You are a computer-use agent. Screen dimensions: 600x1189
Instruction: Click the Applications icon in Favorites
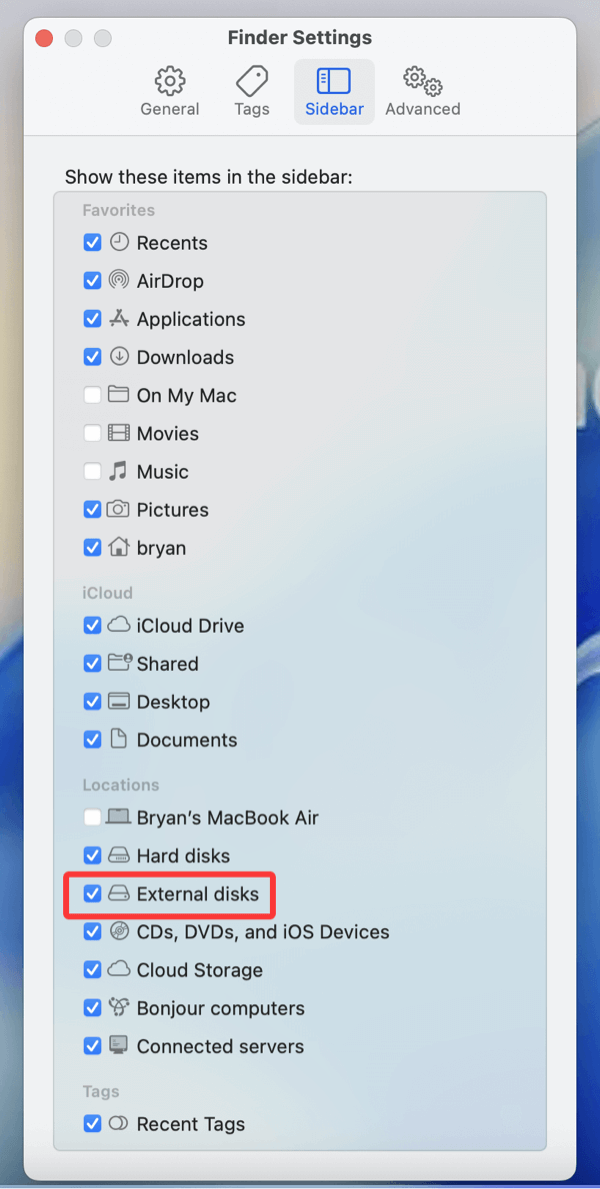[x=120, y=319]
